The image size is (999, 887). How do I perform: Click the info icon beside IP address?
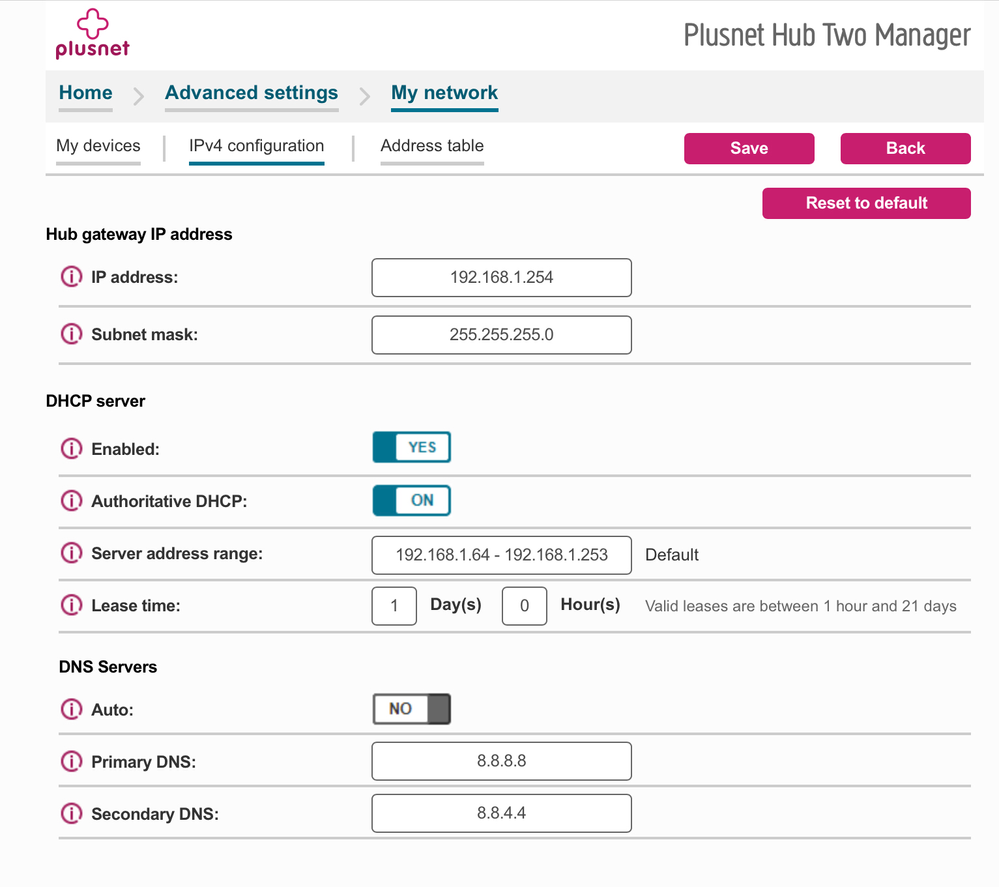click(71, 277)
